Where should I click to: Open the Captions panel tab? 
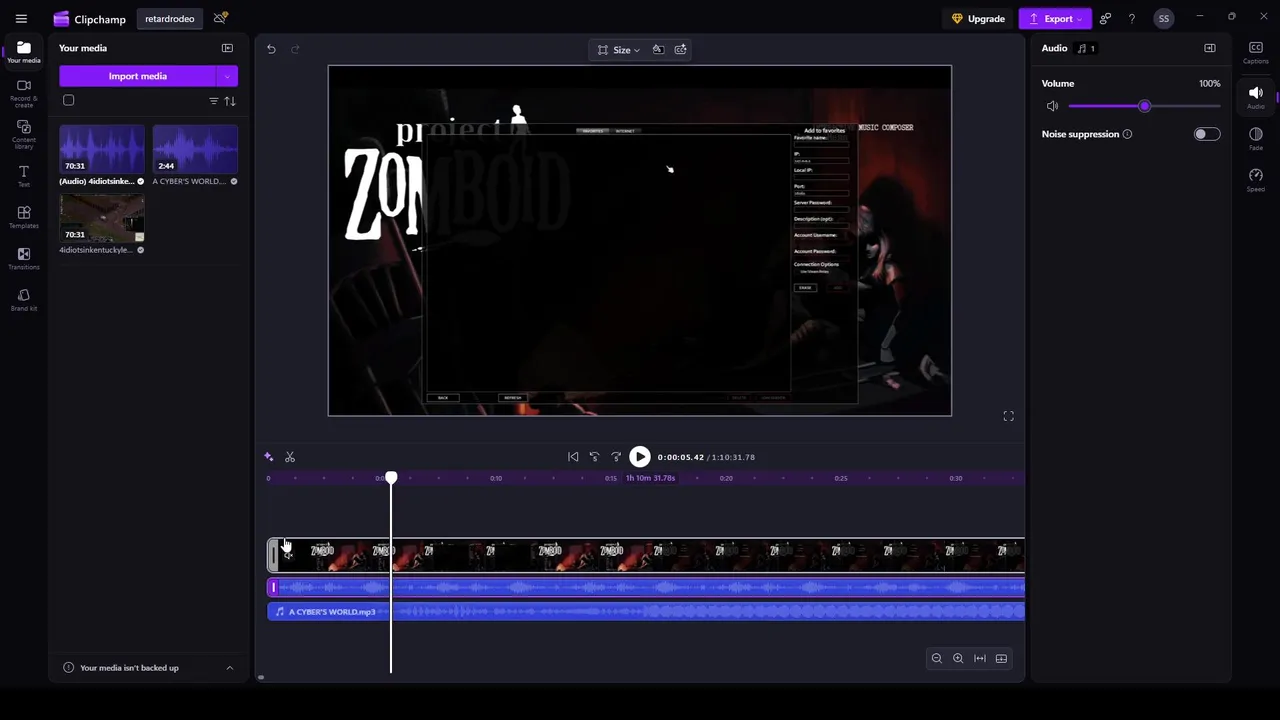coord(1256,53)
